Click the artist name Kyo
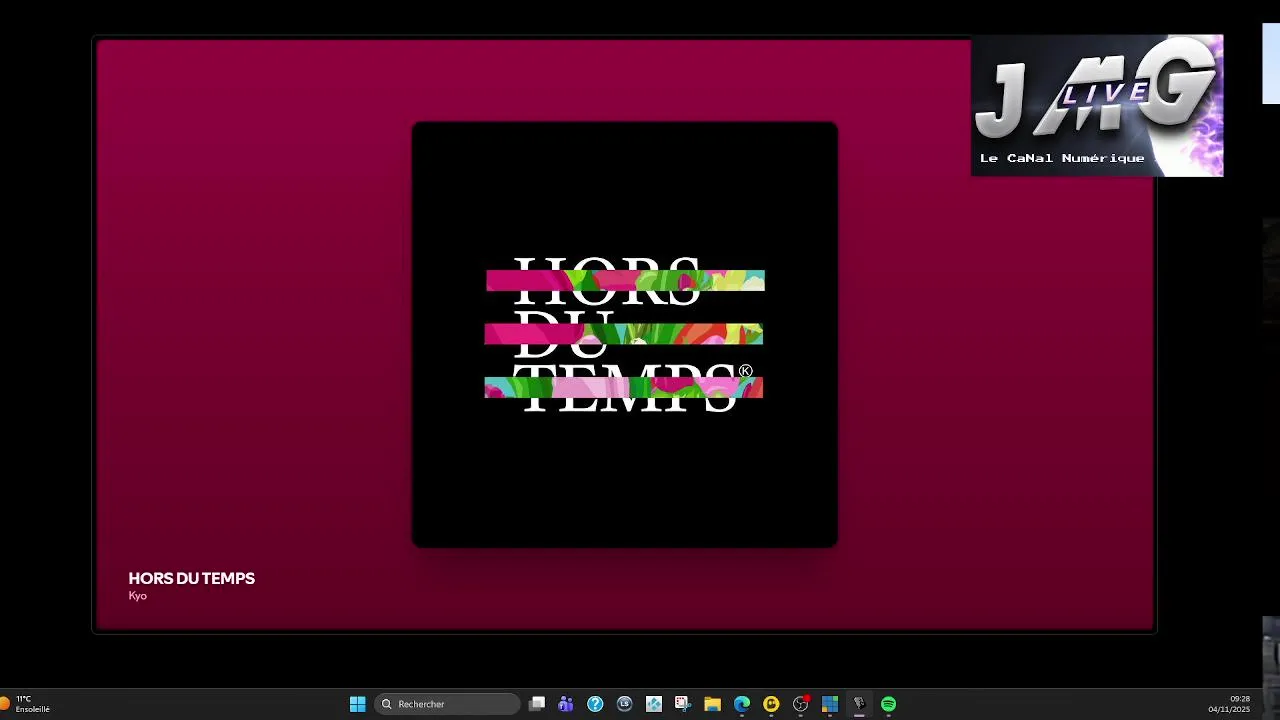This screenshot has height=720, width=1280. 138,596
